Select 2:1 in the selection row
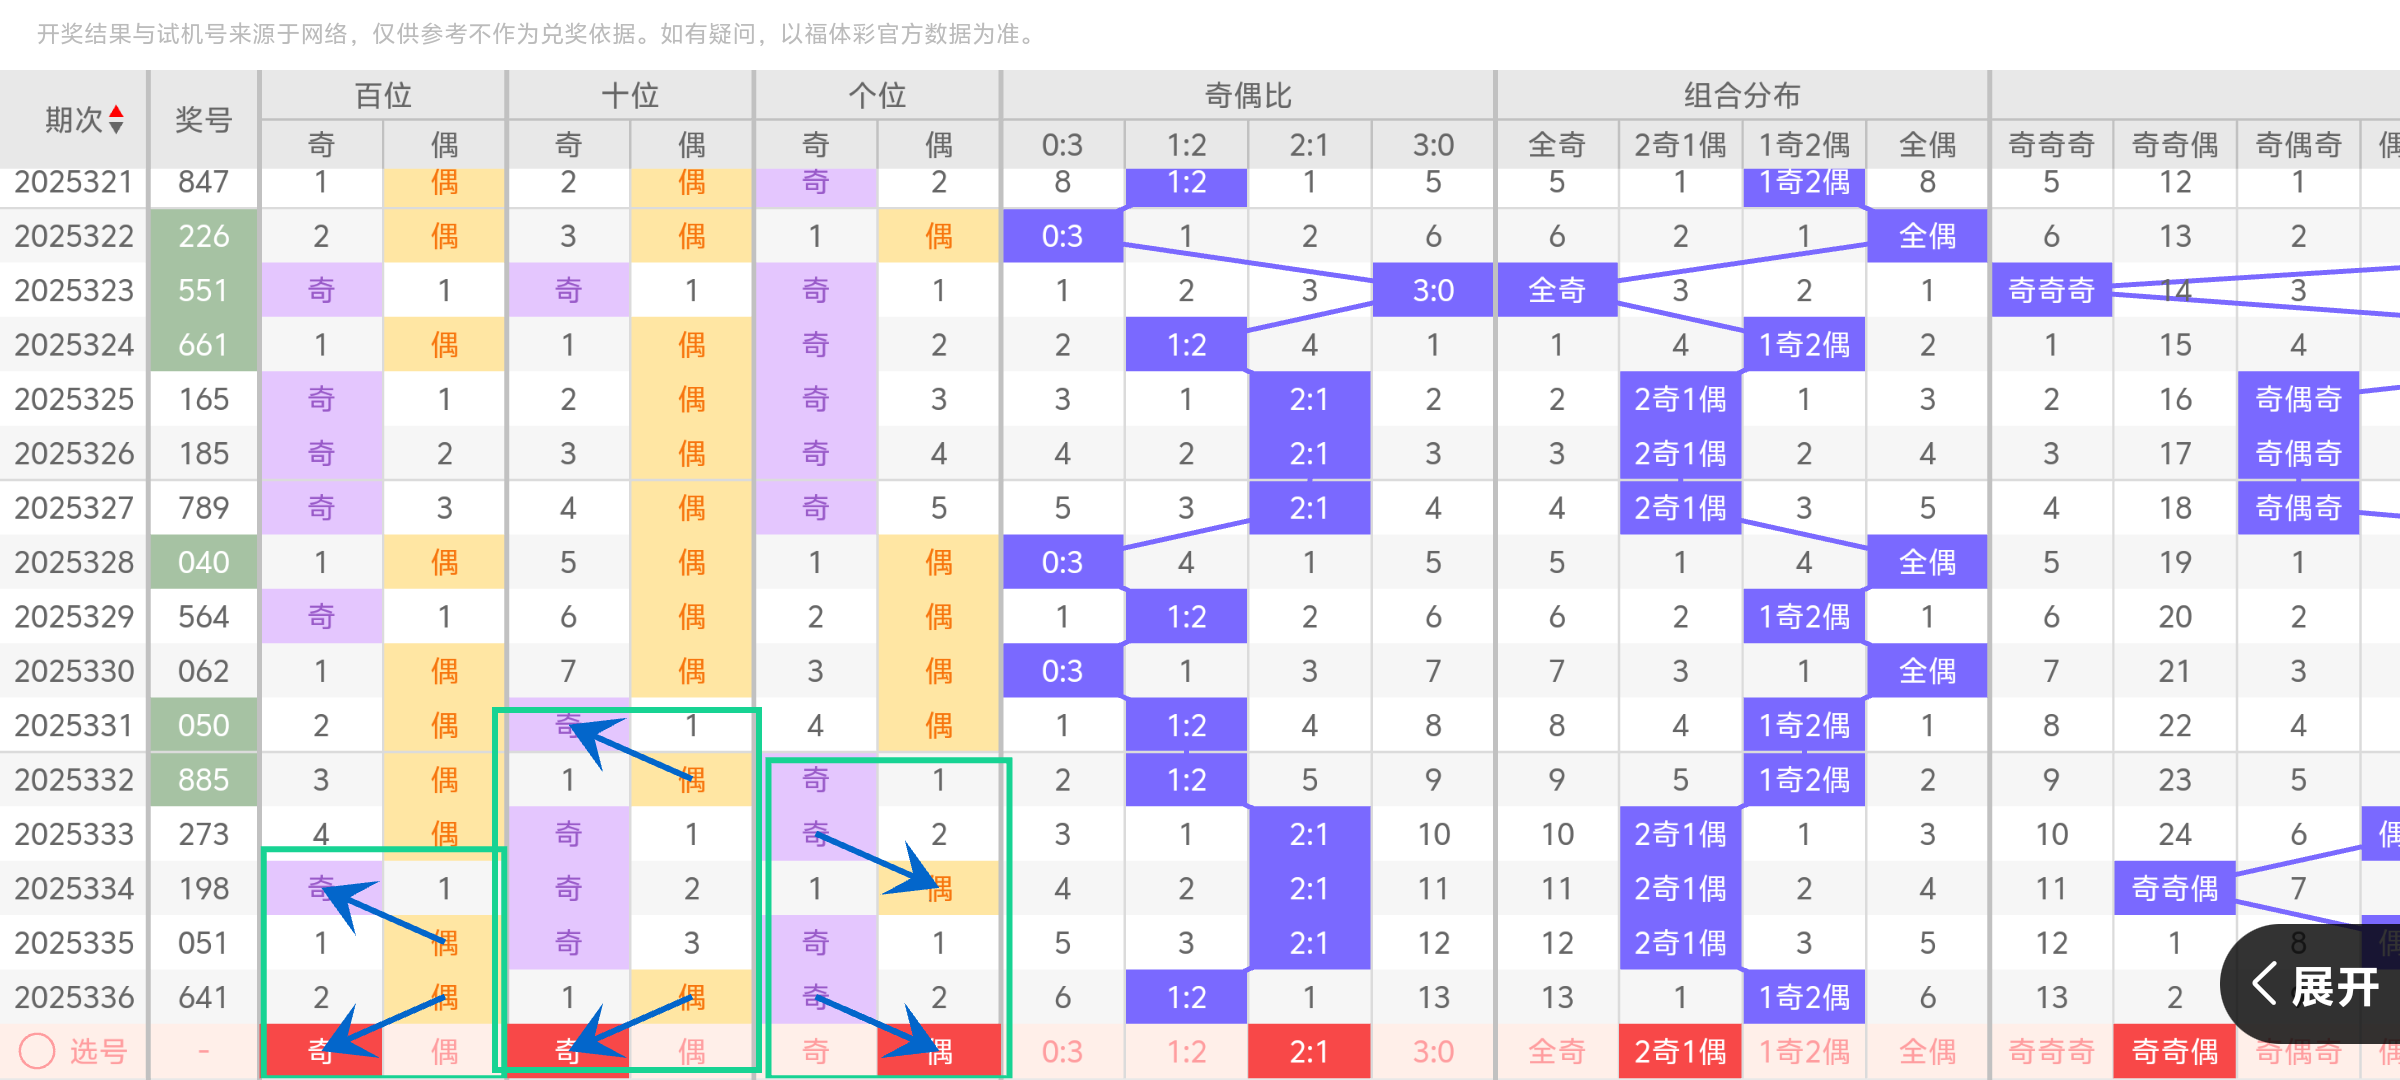The width and height of the screenshot is (2400, 1080). coord(1309,1051)
